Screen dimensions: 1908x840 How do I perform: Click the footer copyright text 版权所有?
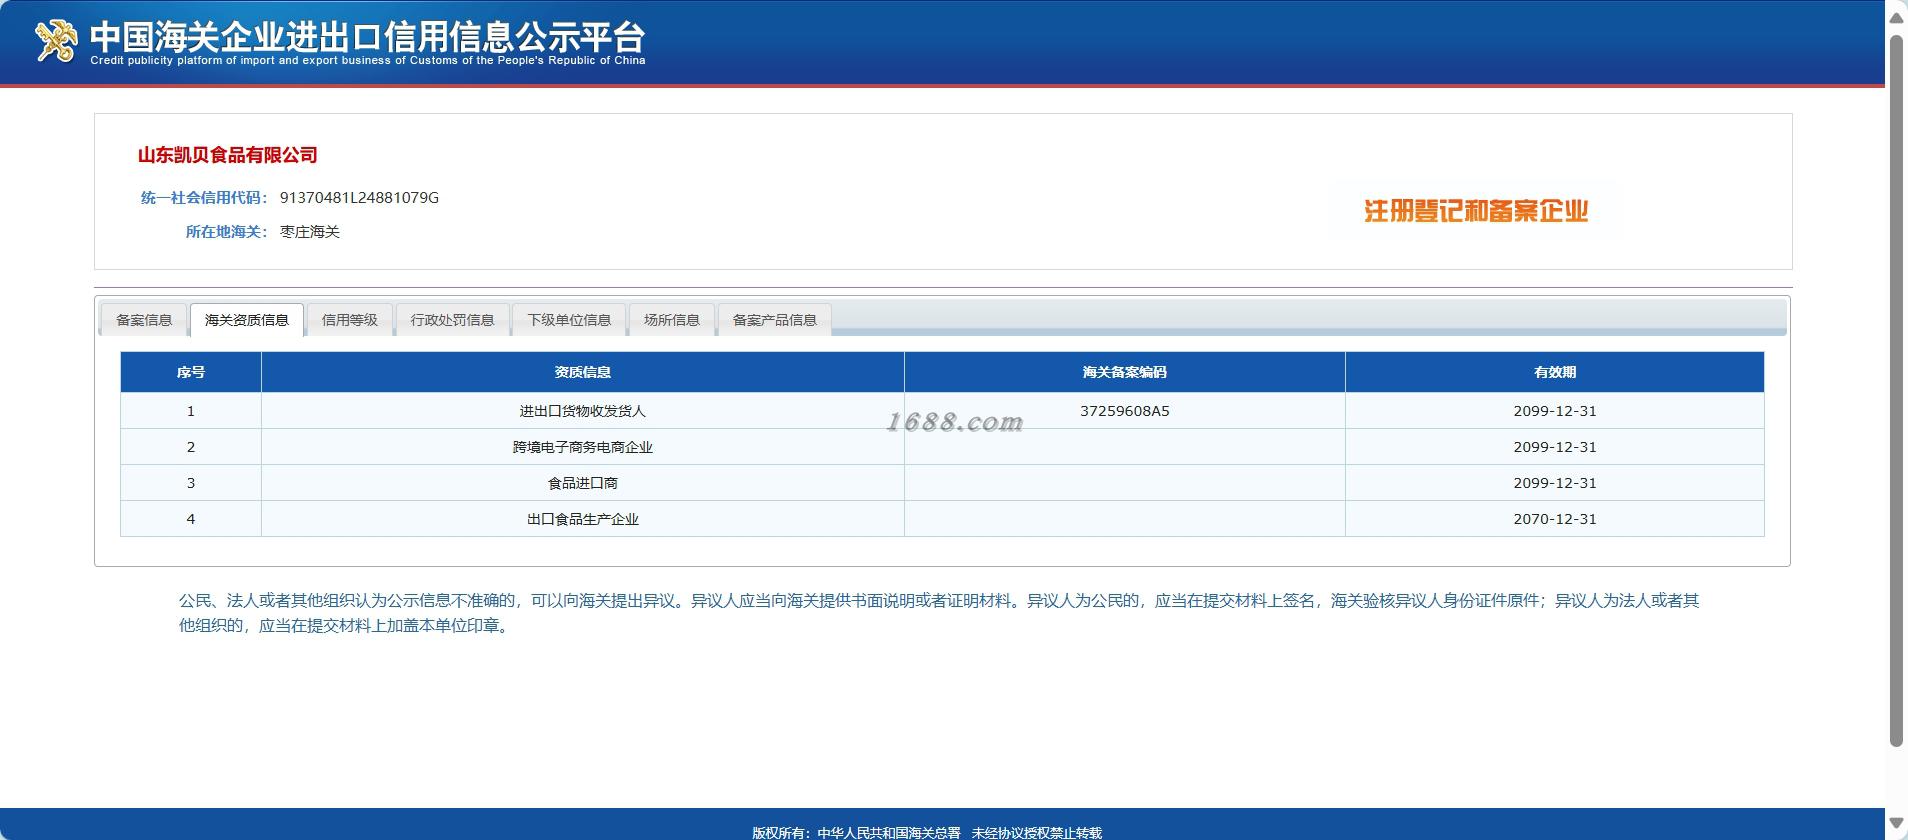pyautogui.click(x=927, y=832)
